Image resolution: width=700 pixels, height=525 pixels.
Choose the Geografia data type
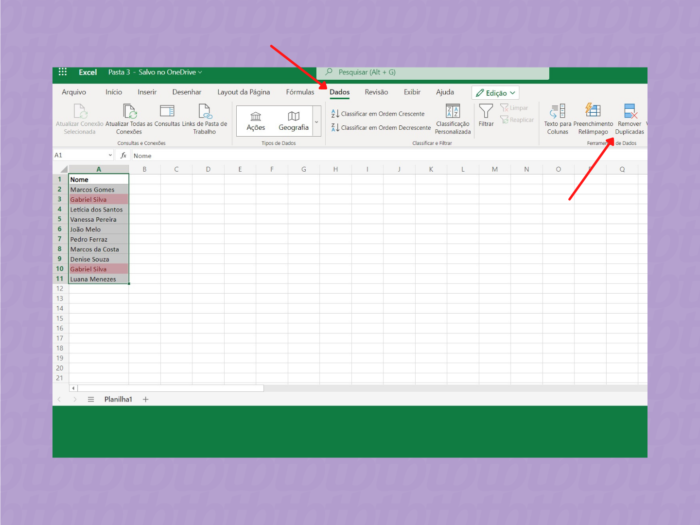coord(293,121)
